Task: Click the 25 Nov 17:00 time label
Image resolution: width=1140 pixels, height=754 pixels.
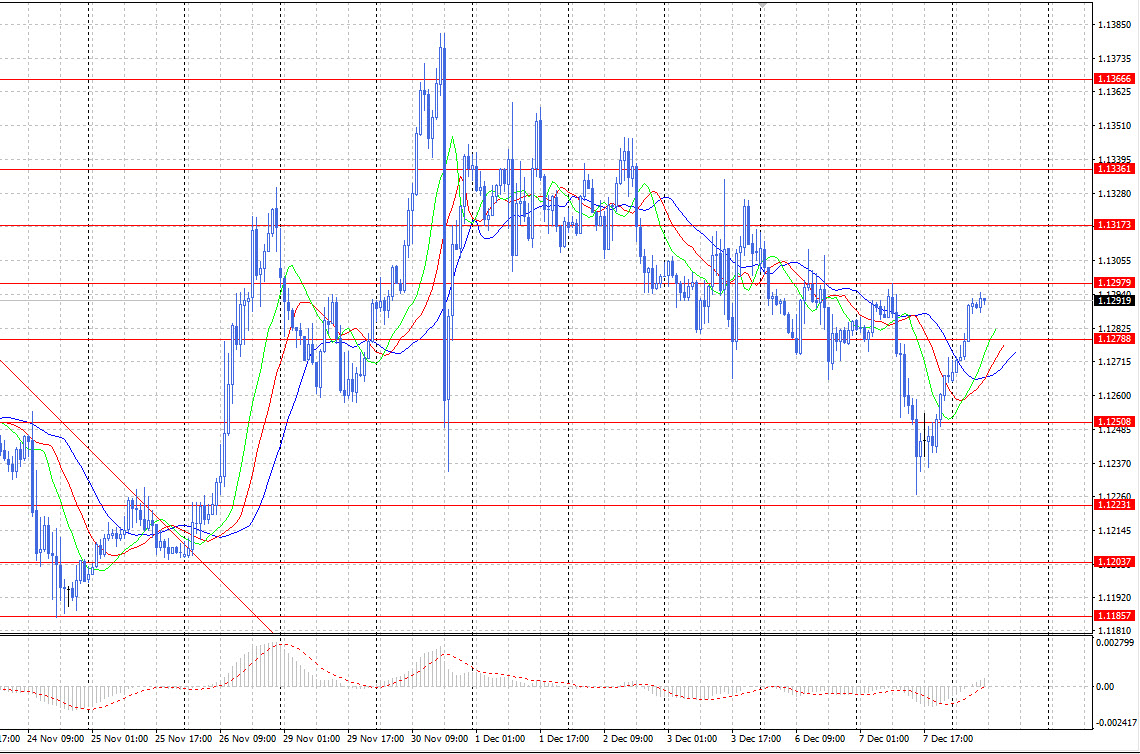Action: (183, 739)
